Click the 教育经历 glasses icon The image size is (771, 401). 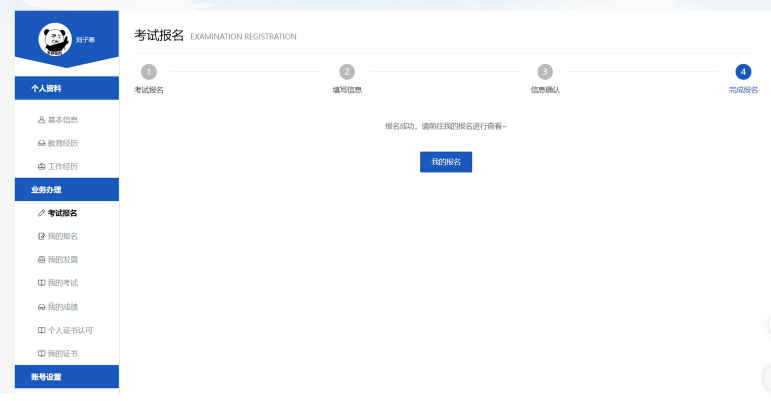41,143
